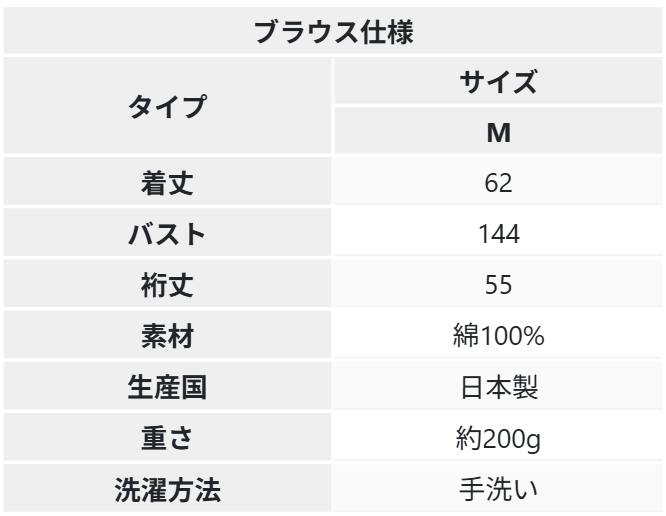Screen dimensions: 666x516
Task: Click the ブラウス仕様 table title
Action: click(x=333, y=31)
